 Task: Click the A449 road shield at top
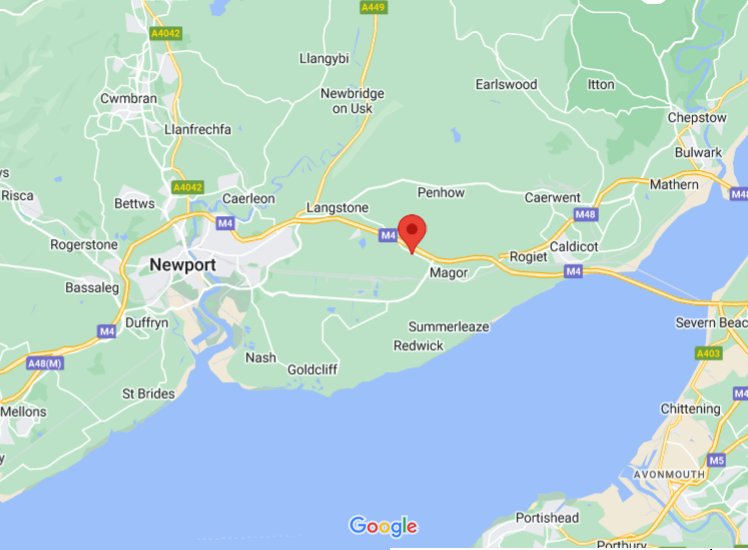tap(374, 8)
